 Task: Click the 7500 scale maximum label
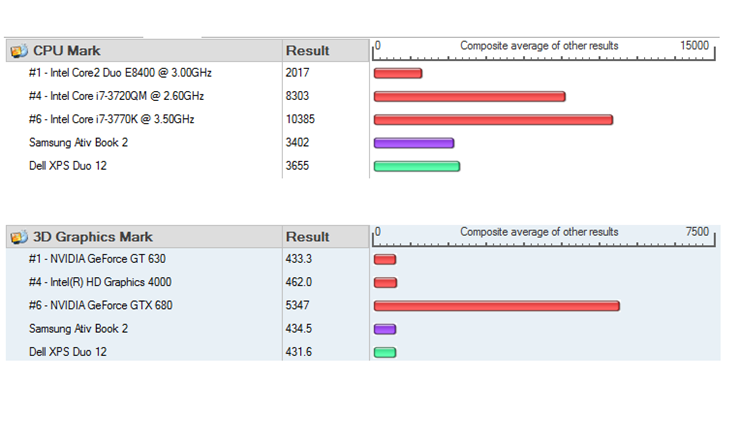point(698,232)
